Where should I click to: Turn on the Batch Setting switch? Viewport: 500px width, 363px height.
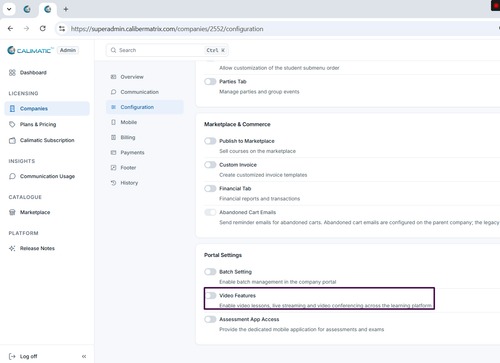(210, 272)
